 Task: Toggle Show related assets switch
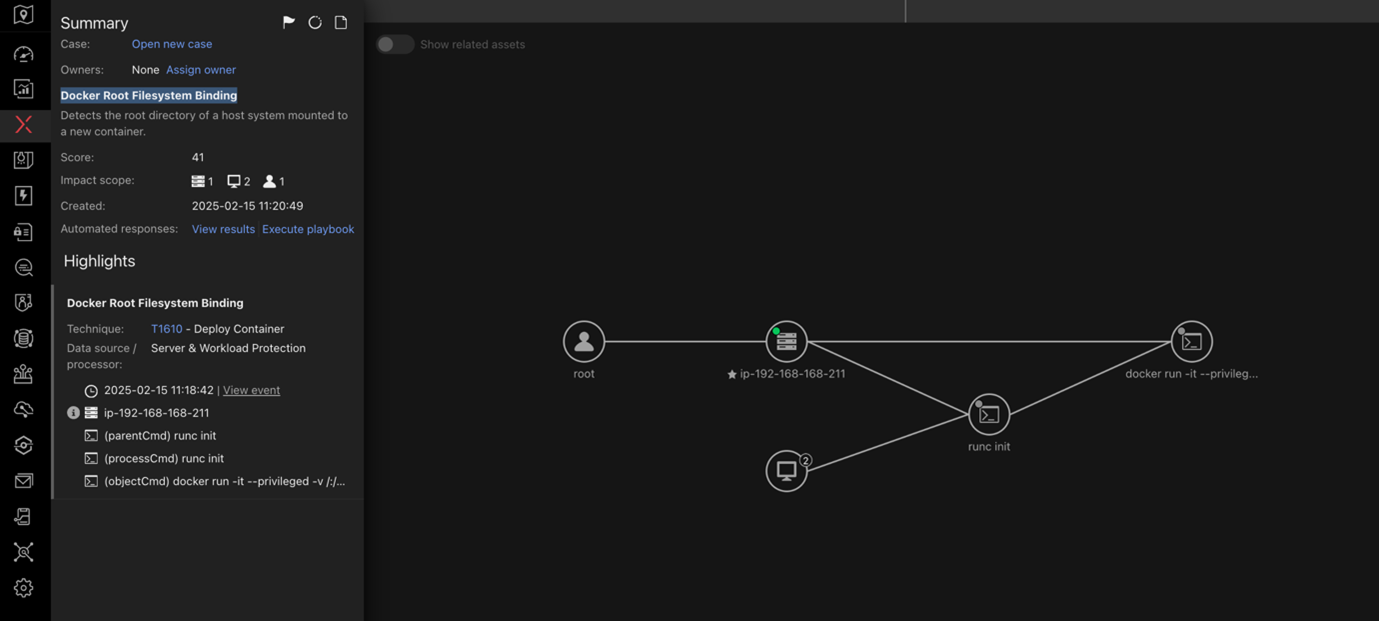pyautogui.click(x=395, y=44)
